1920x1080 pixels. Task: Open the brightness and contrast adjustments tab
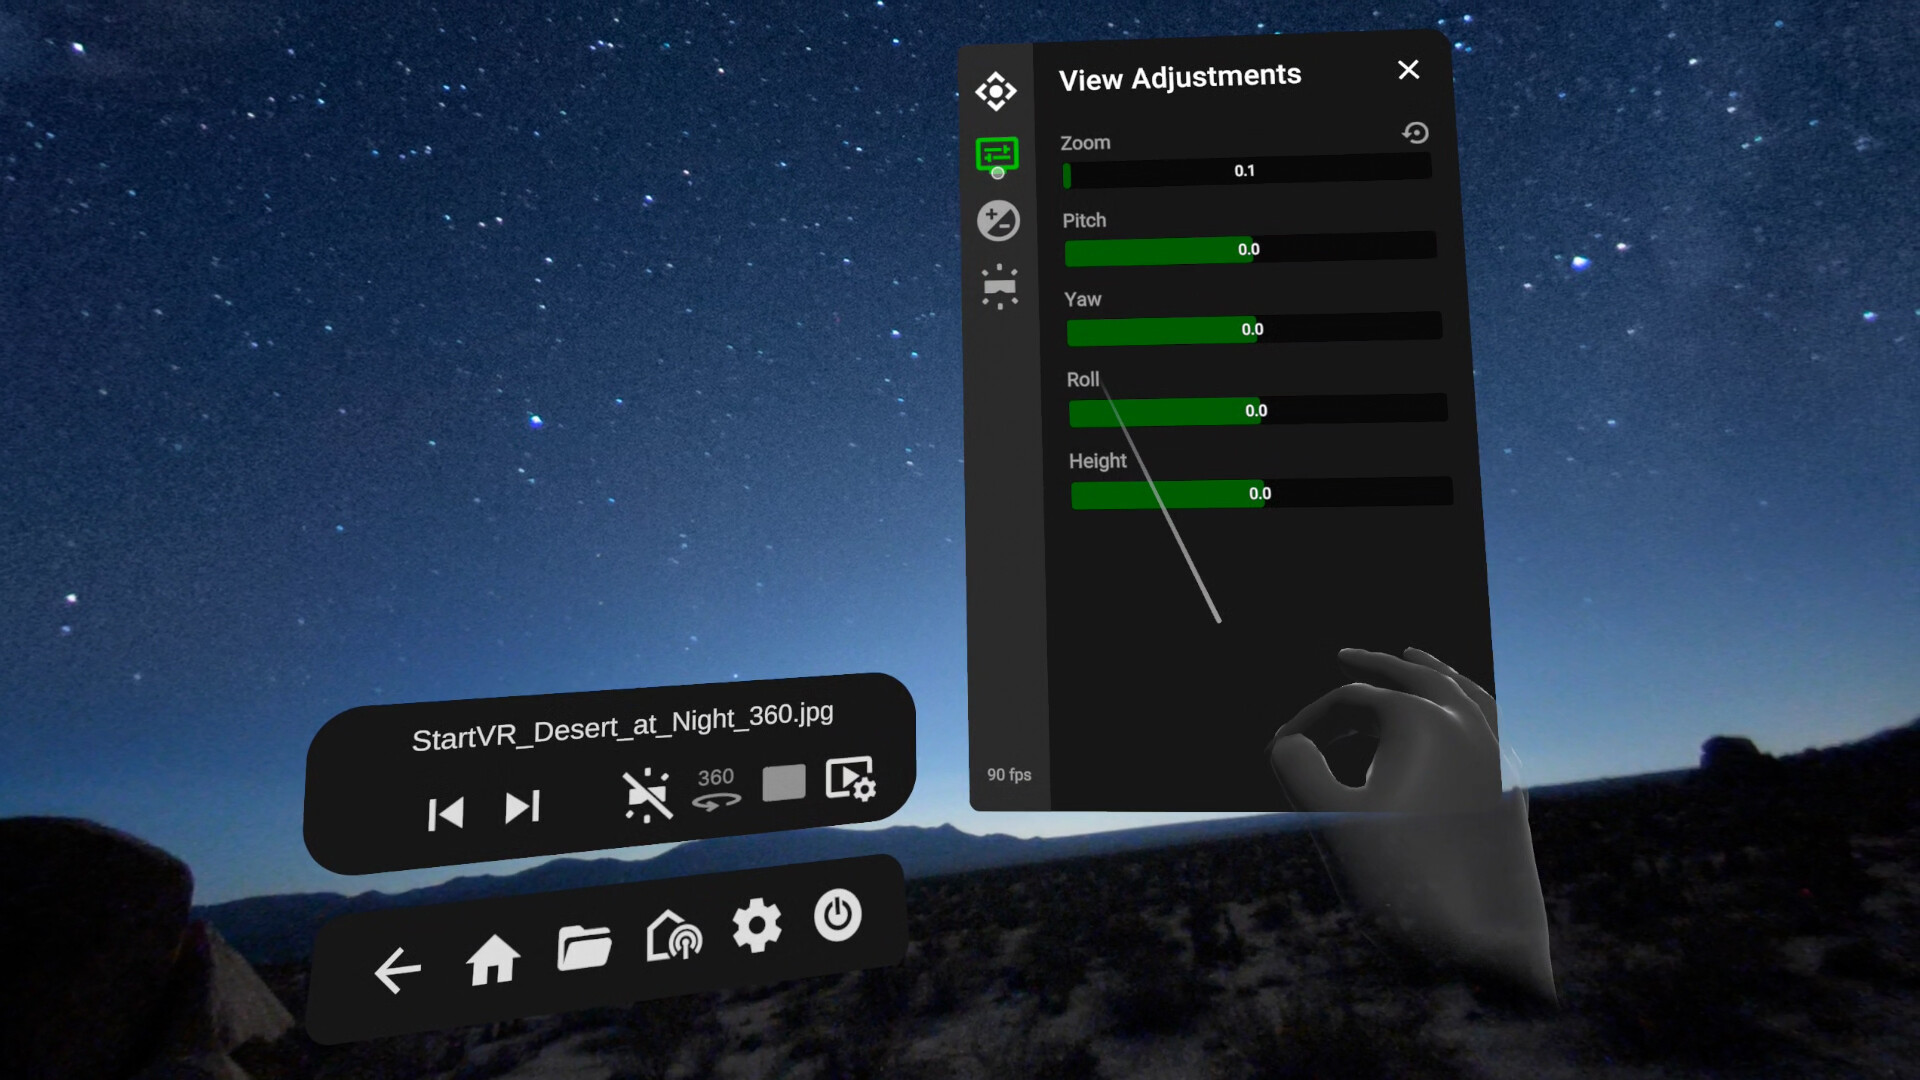coord(998,221)
